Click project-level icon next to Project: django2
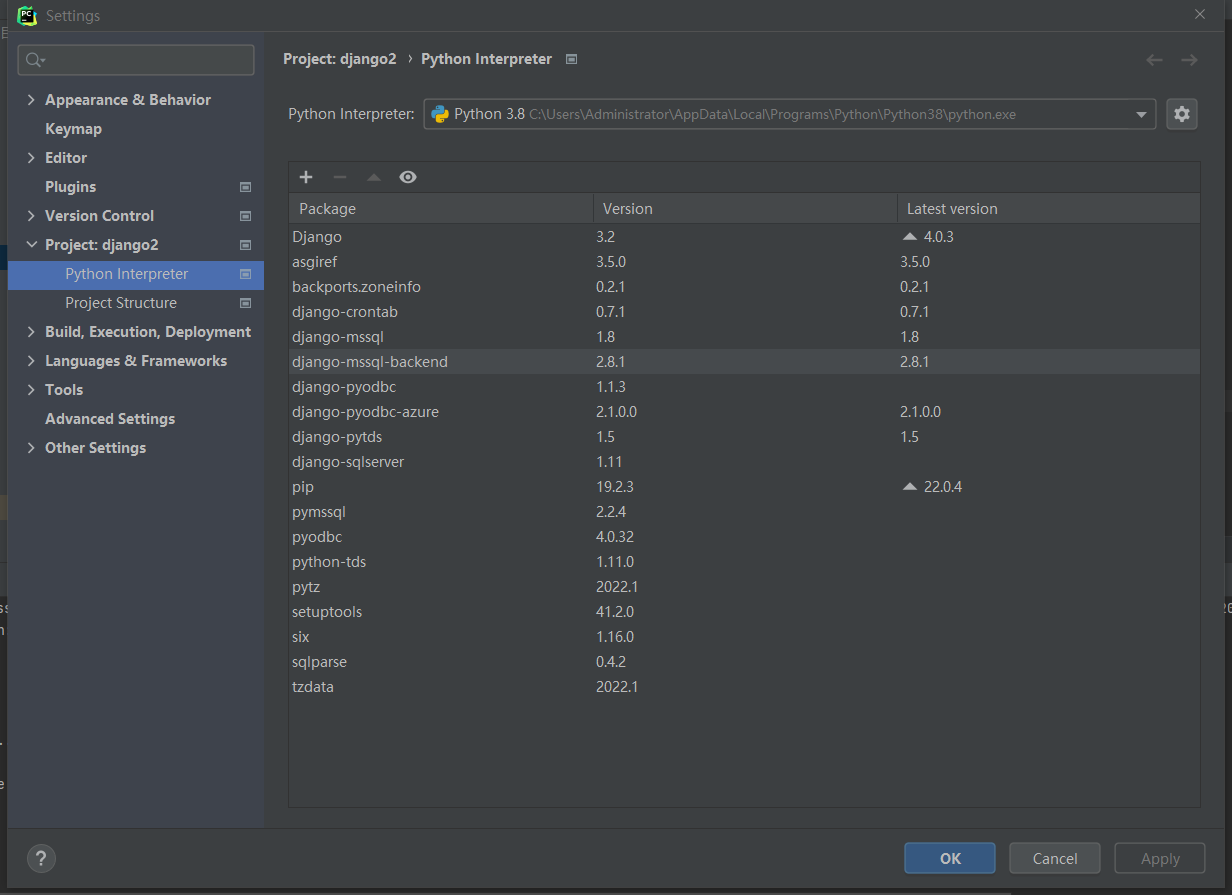The image size is (1232, 895). (x=246, y=245)
